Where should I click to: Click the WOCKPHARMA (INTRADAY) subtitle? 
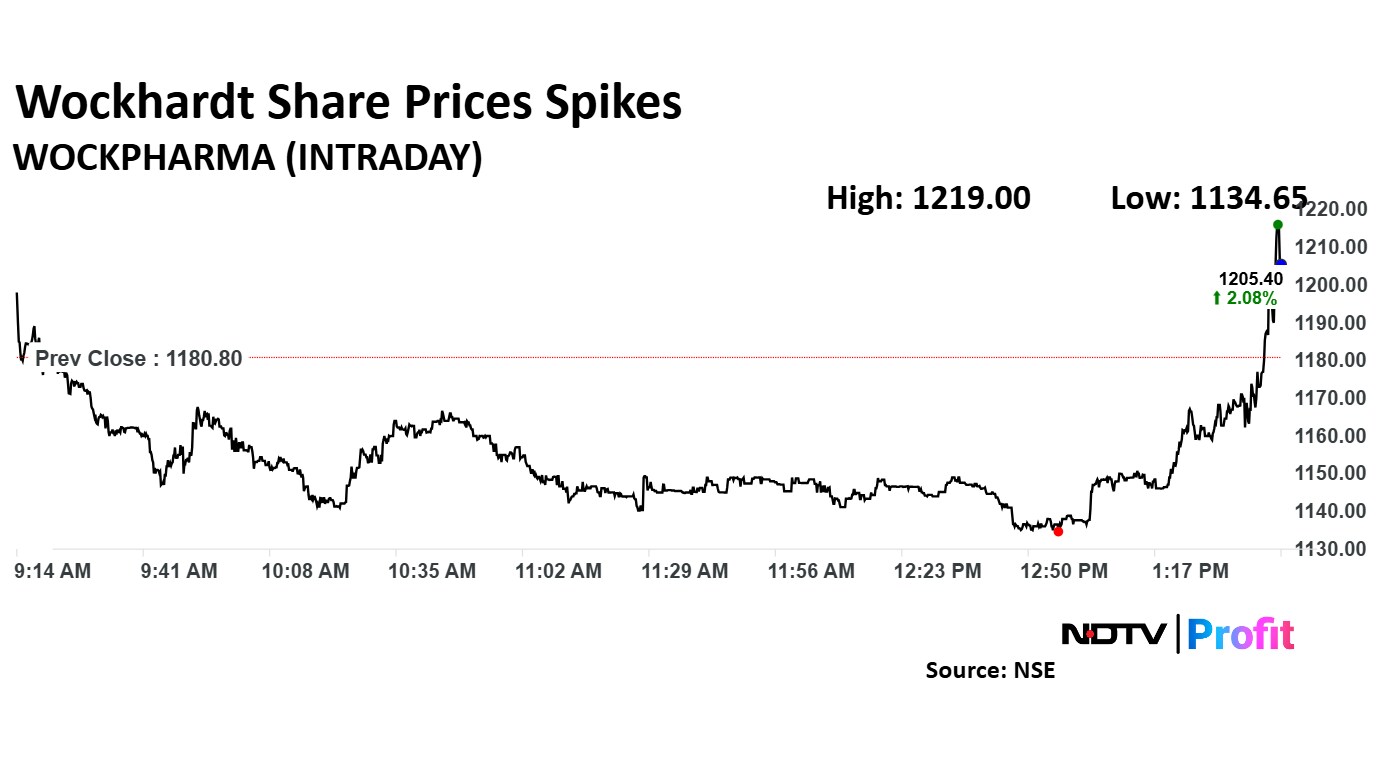point(247,158)
